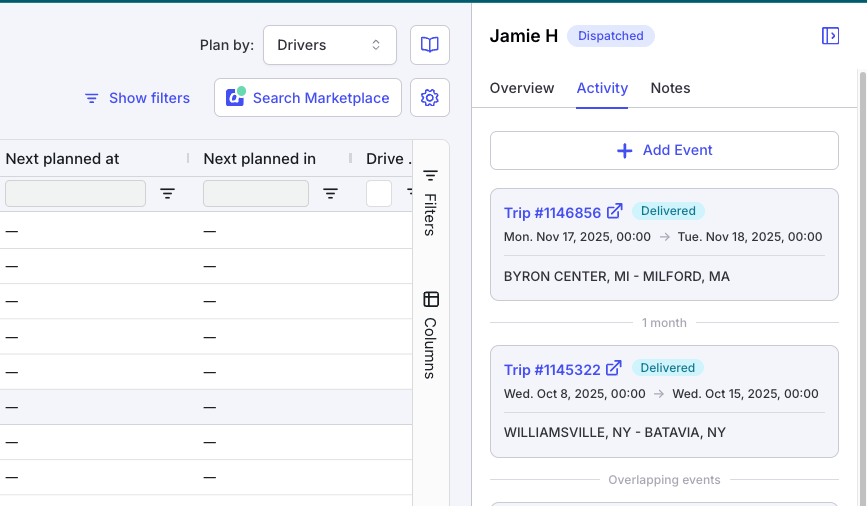Screen dimensions: 867x506
Task: Click the 1 month separator label
Action: click(x=664, y=323)
